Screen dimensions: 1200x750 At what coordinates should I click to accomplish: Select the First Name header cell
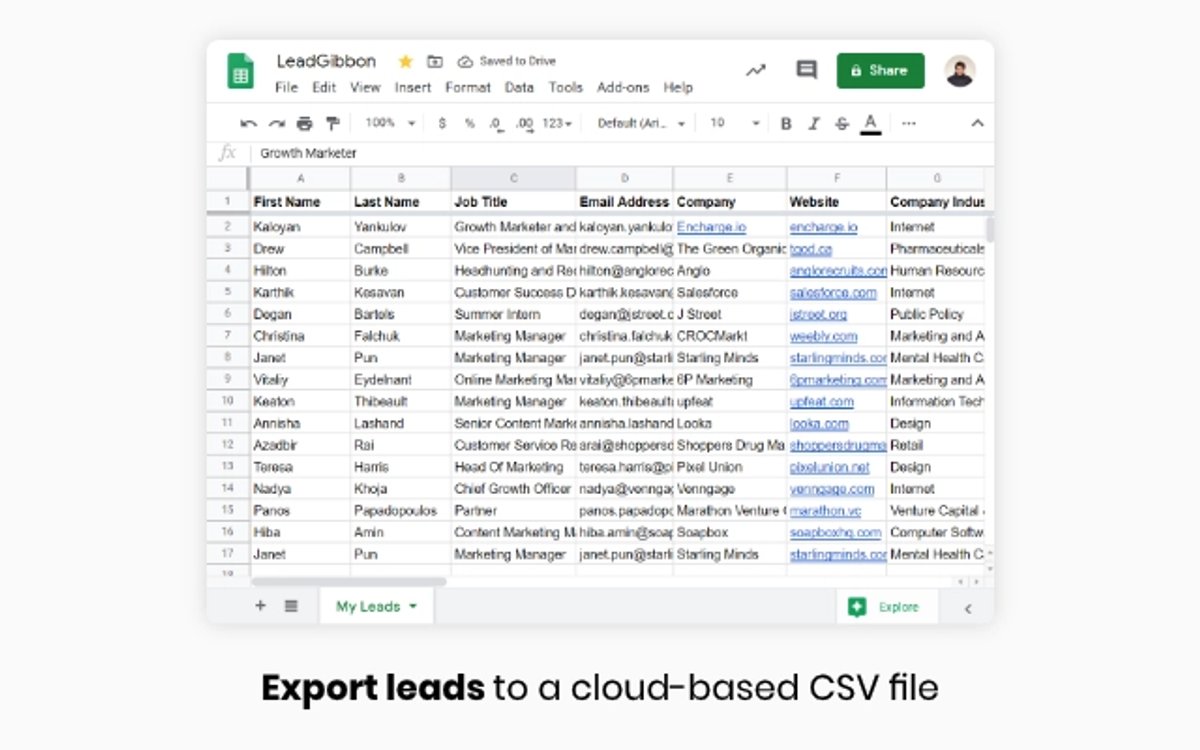tap(299, 201)
